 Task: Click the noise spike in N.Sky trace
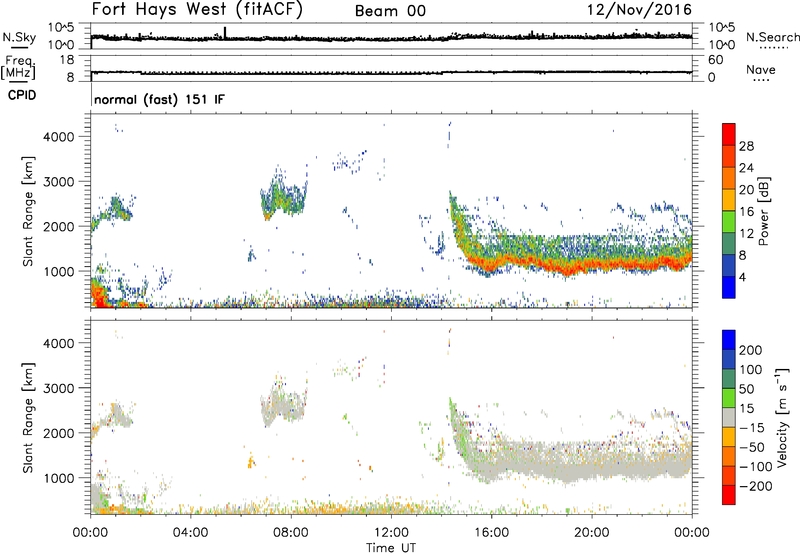tap(225, 32)
